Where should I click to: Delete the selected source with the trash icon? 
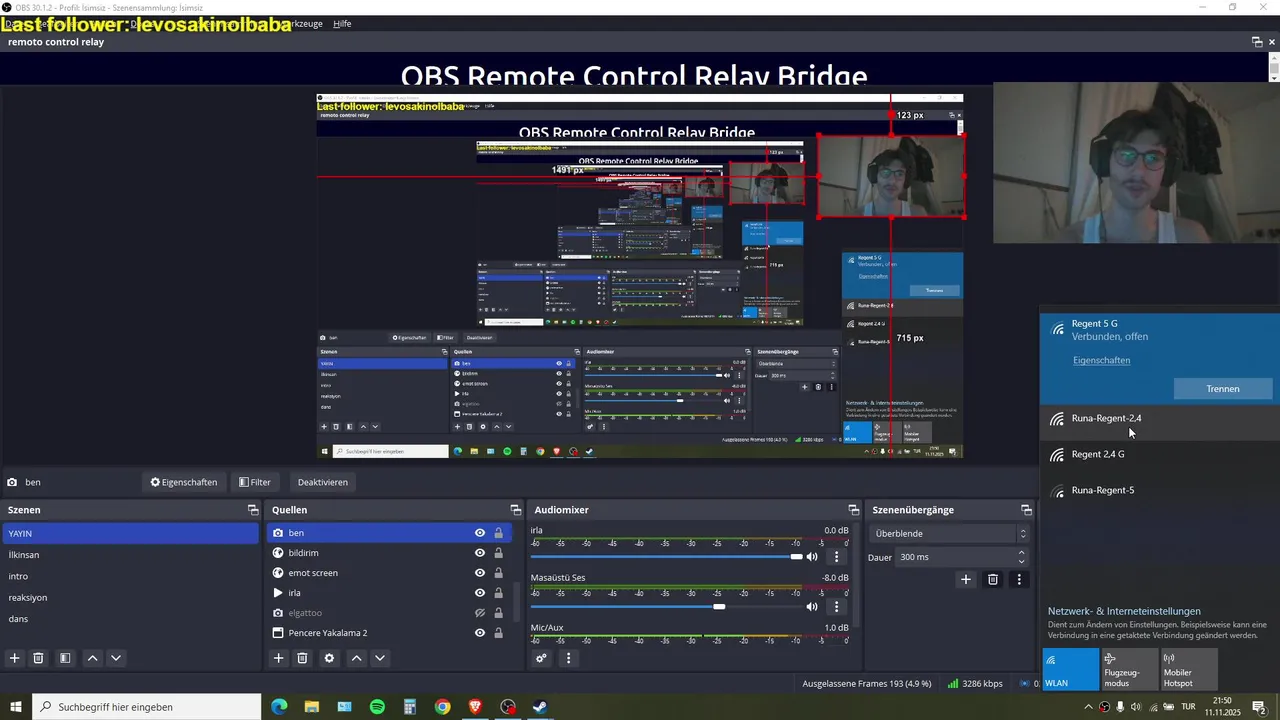pos(302,658)
